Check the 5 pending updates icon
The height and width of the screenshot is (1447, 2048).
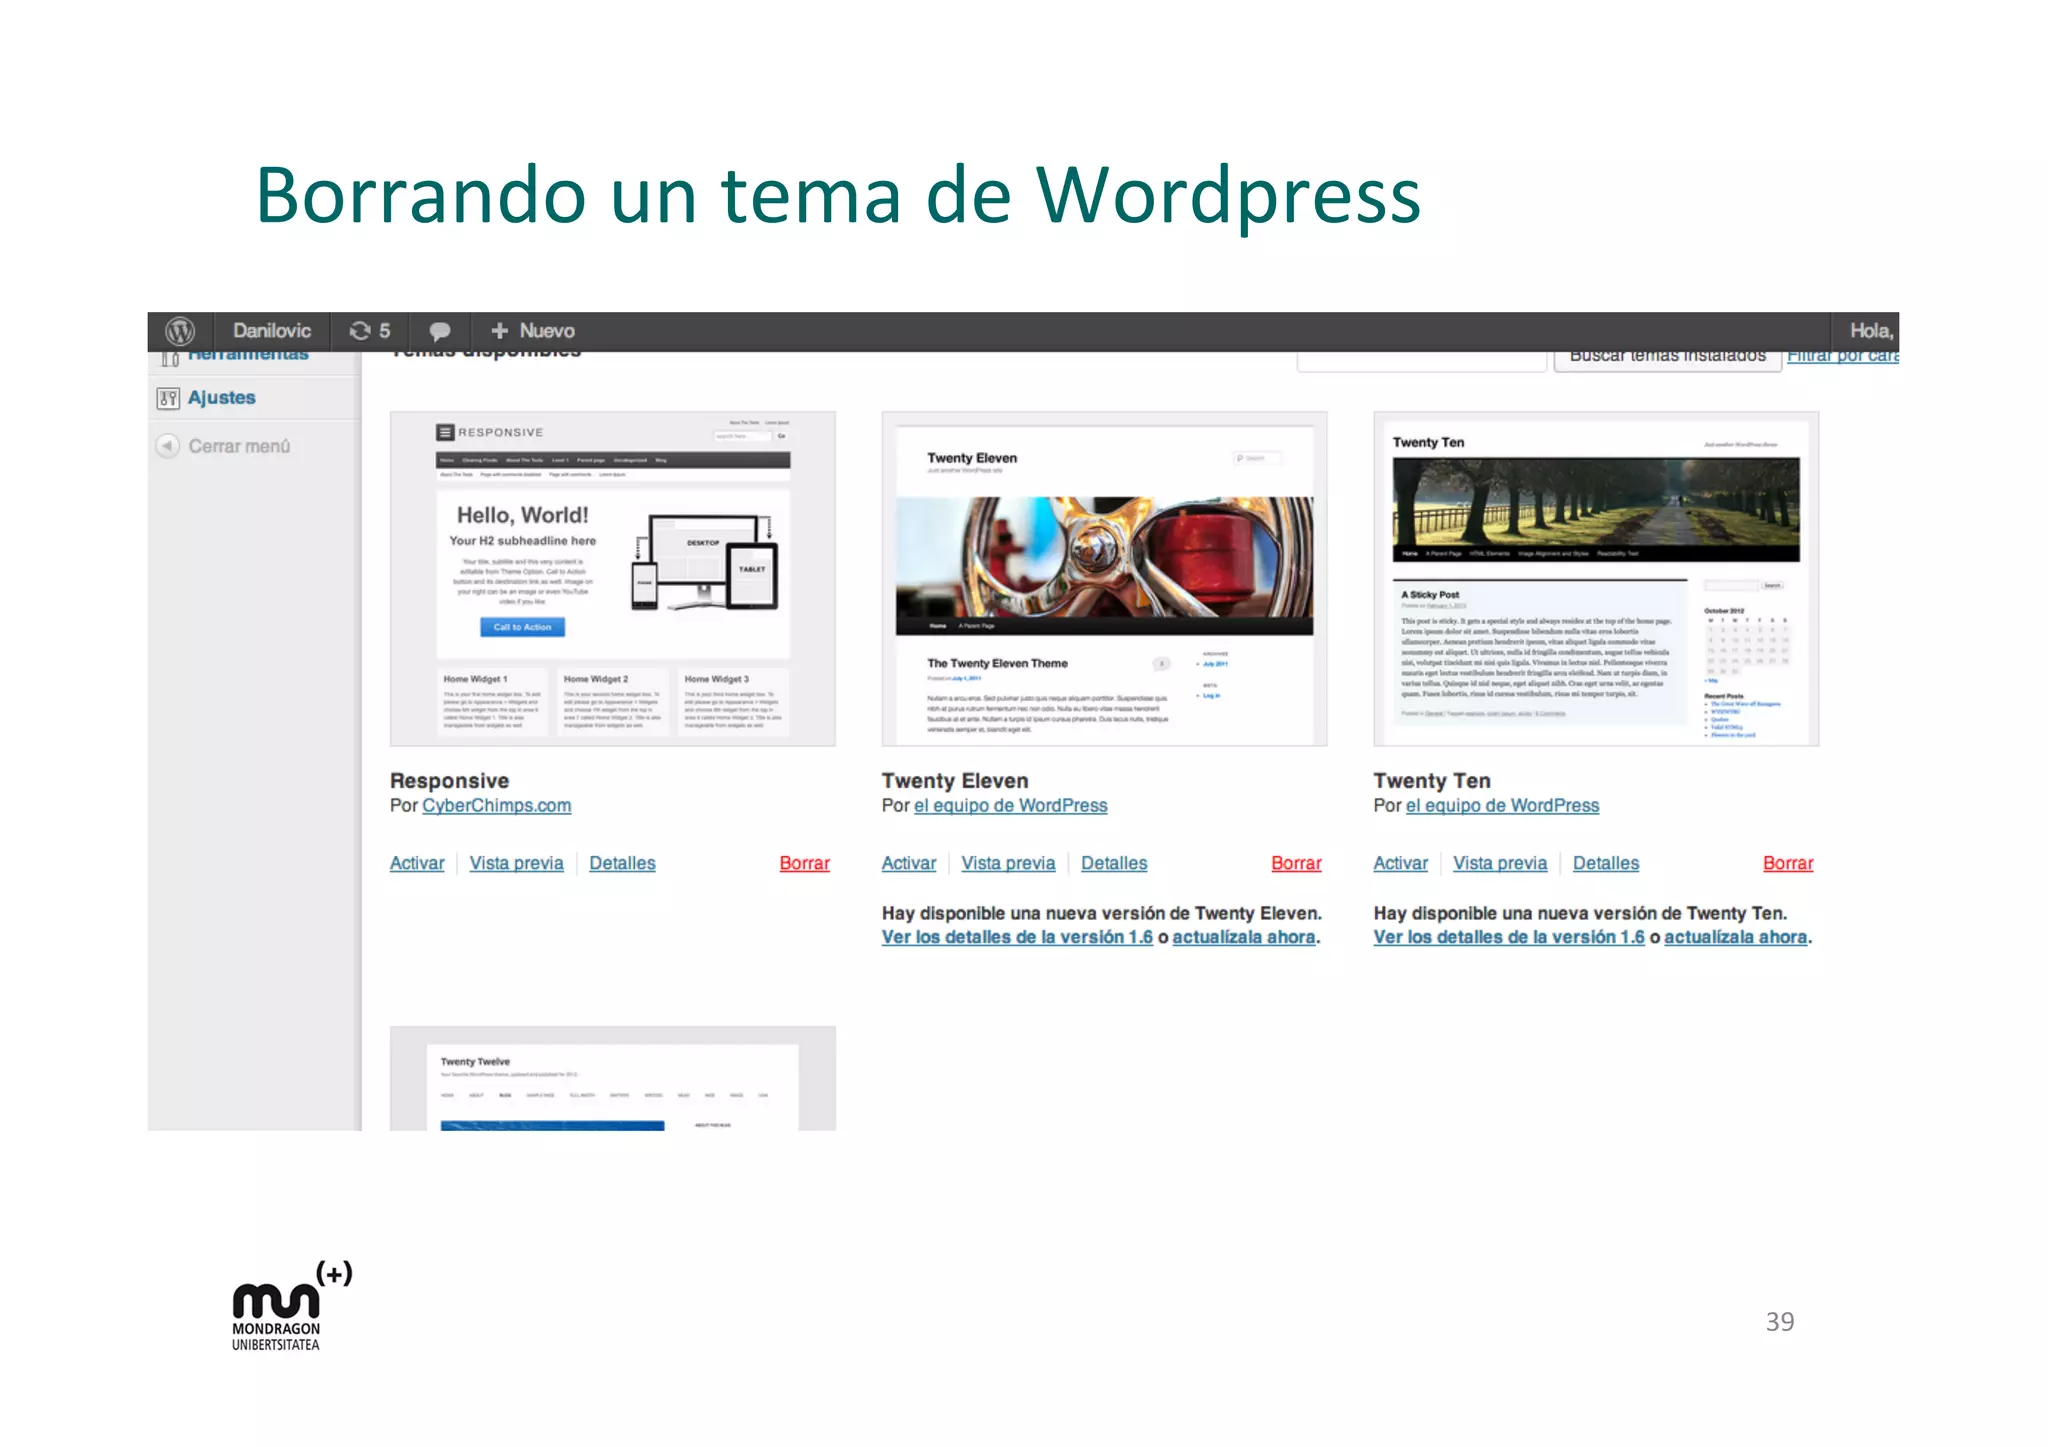tap(369, 331)
